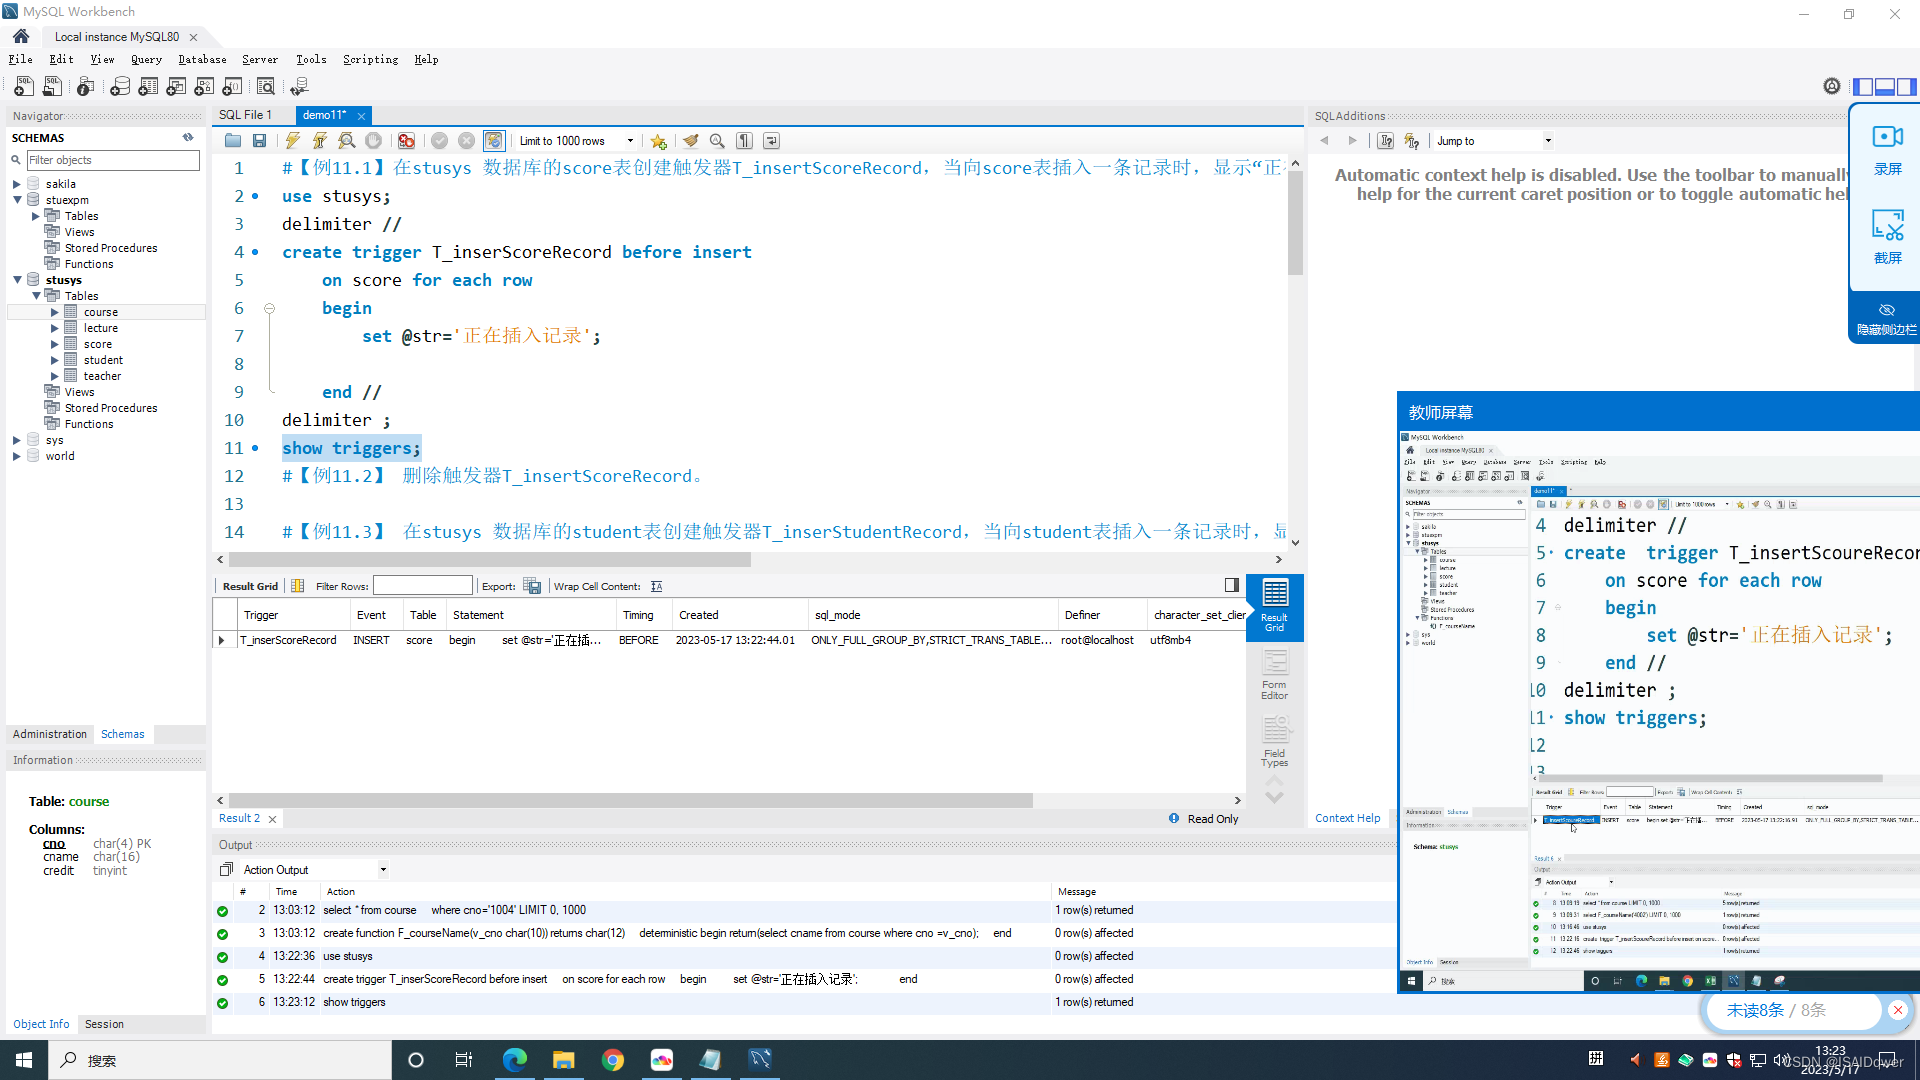
Task: Click the Explain query magnifier icon
Action: coord(346,141)
